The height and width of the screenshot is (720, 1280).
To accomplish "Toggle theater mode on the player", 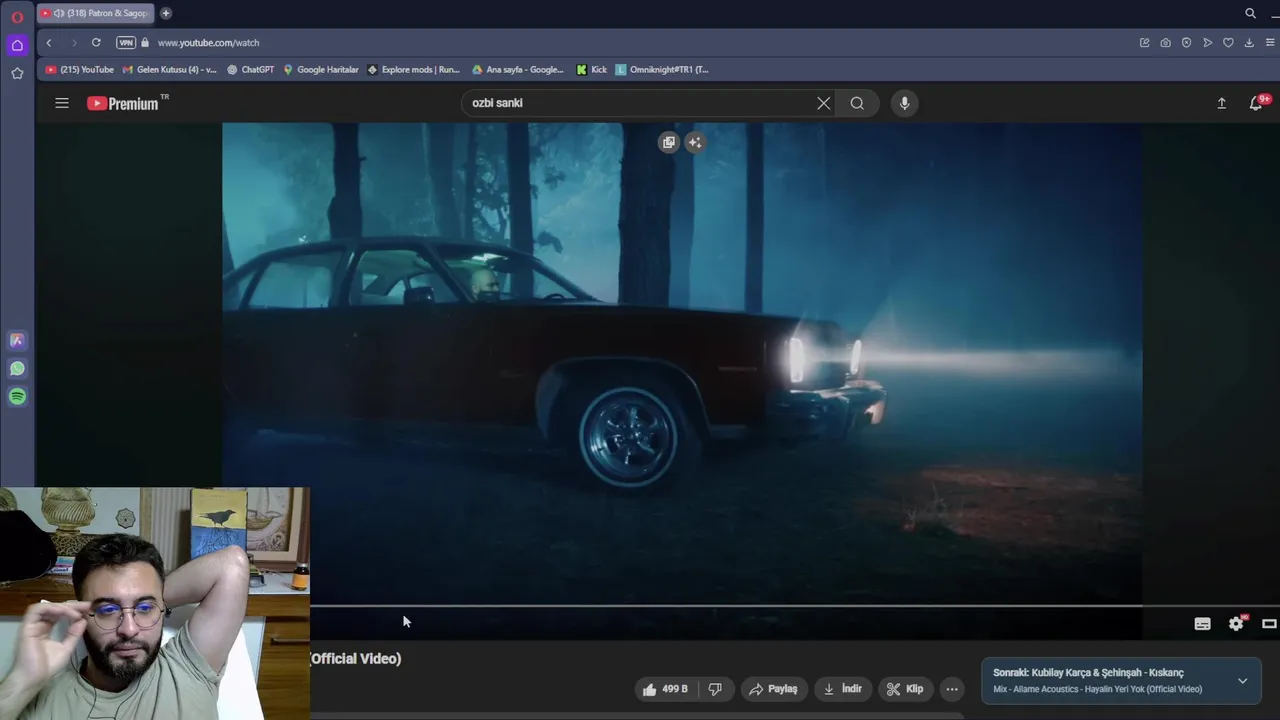I will (1269, 624).
